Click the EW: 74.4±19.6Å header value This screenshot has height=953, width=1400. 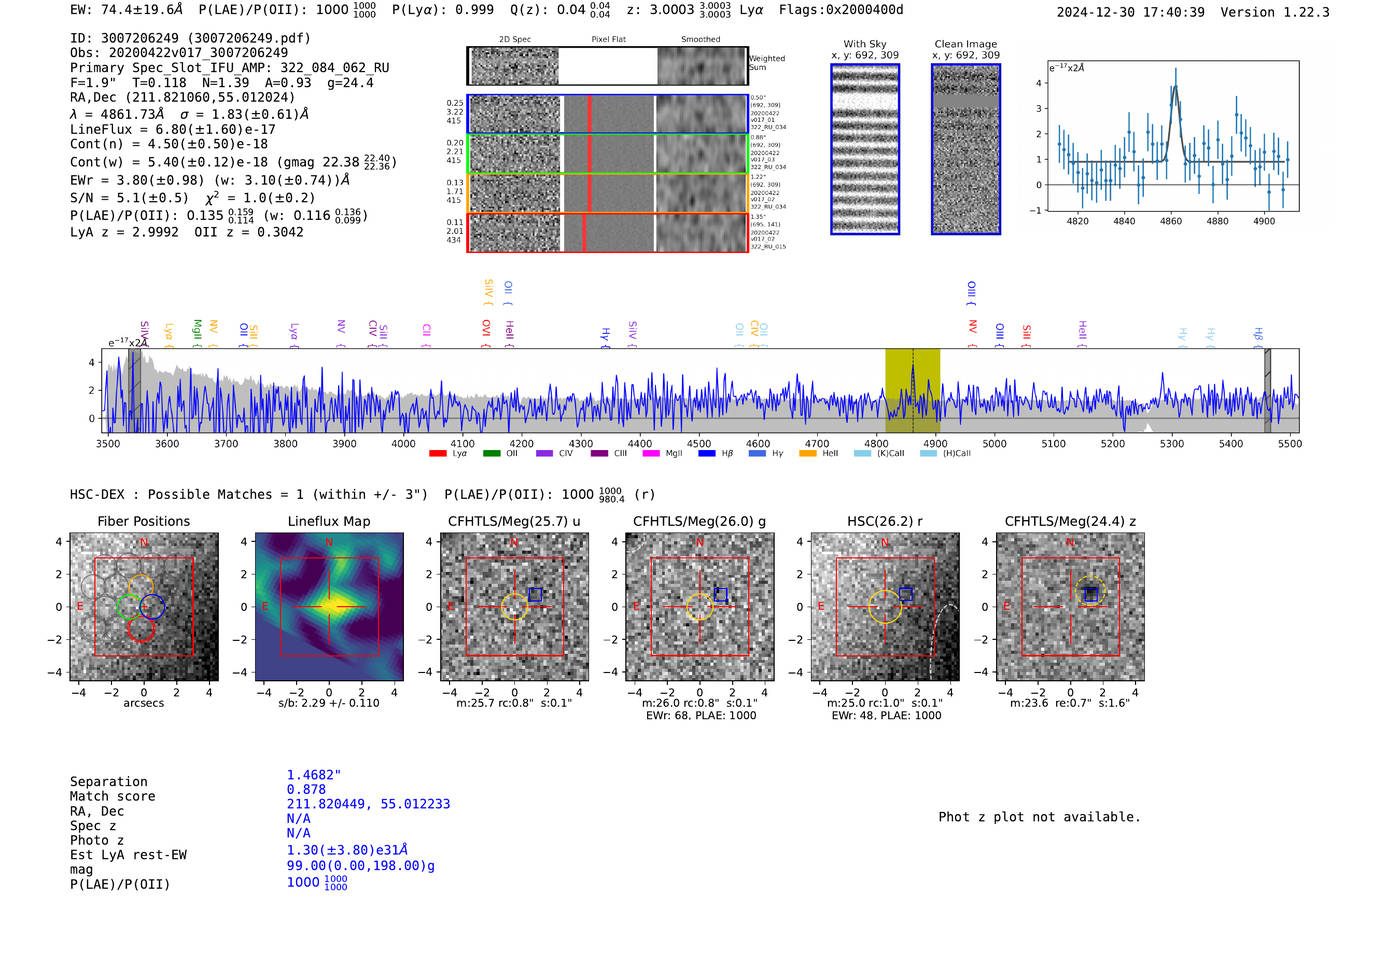tap(127, 10)
